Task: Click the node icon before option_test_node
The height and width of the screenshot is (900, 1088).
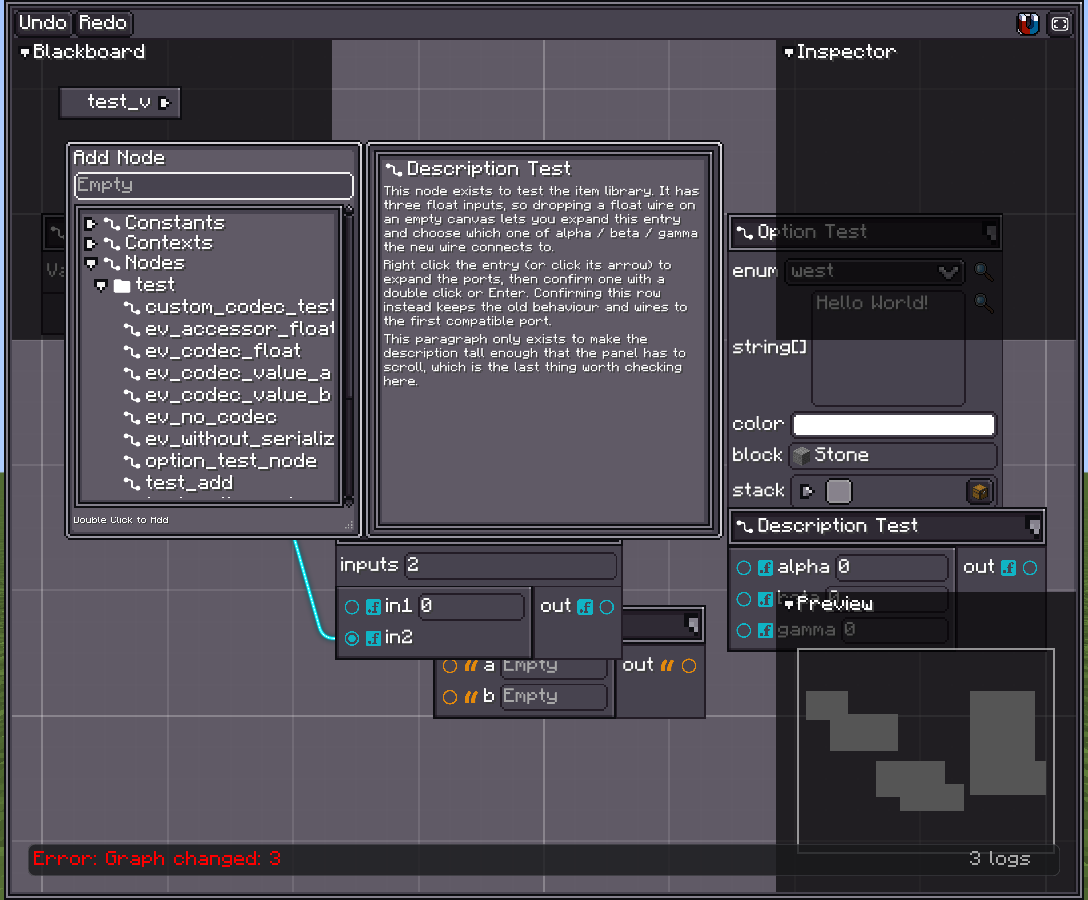Action: click(x=132, y=461)
